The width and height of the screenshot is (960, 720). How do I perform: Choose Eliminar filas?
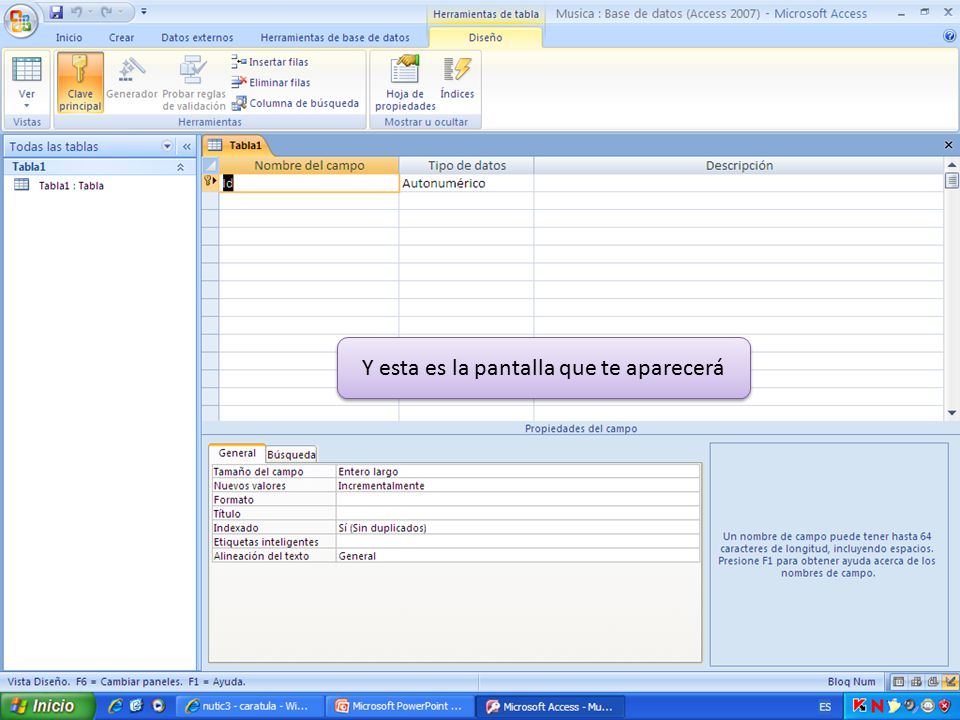pos(271,82)
